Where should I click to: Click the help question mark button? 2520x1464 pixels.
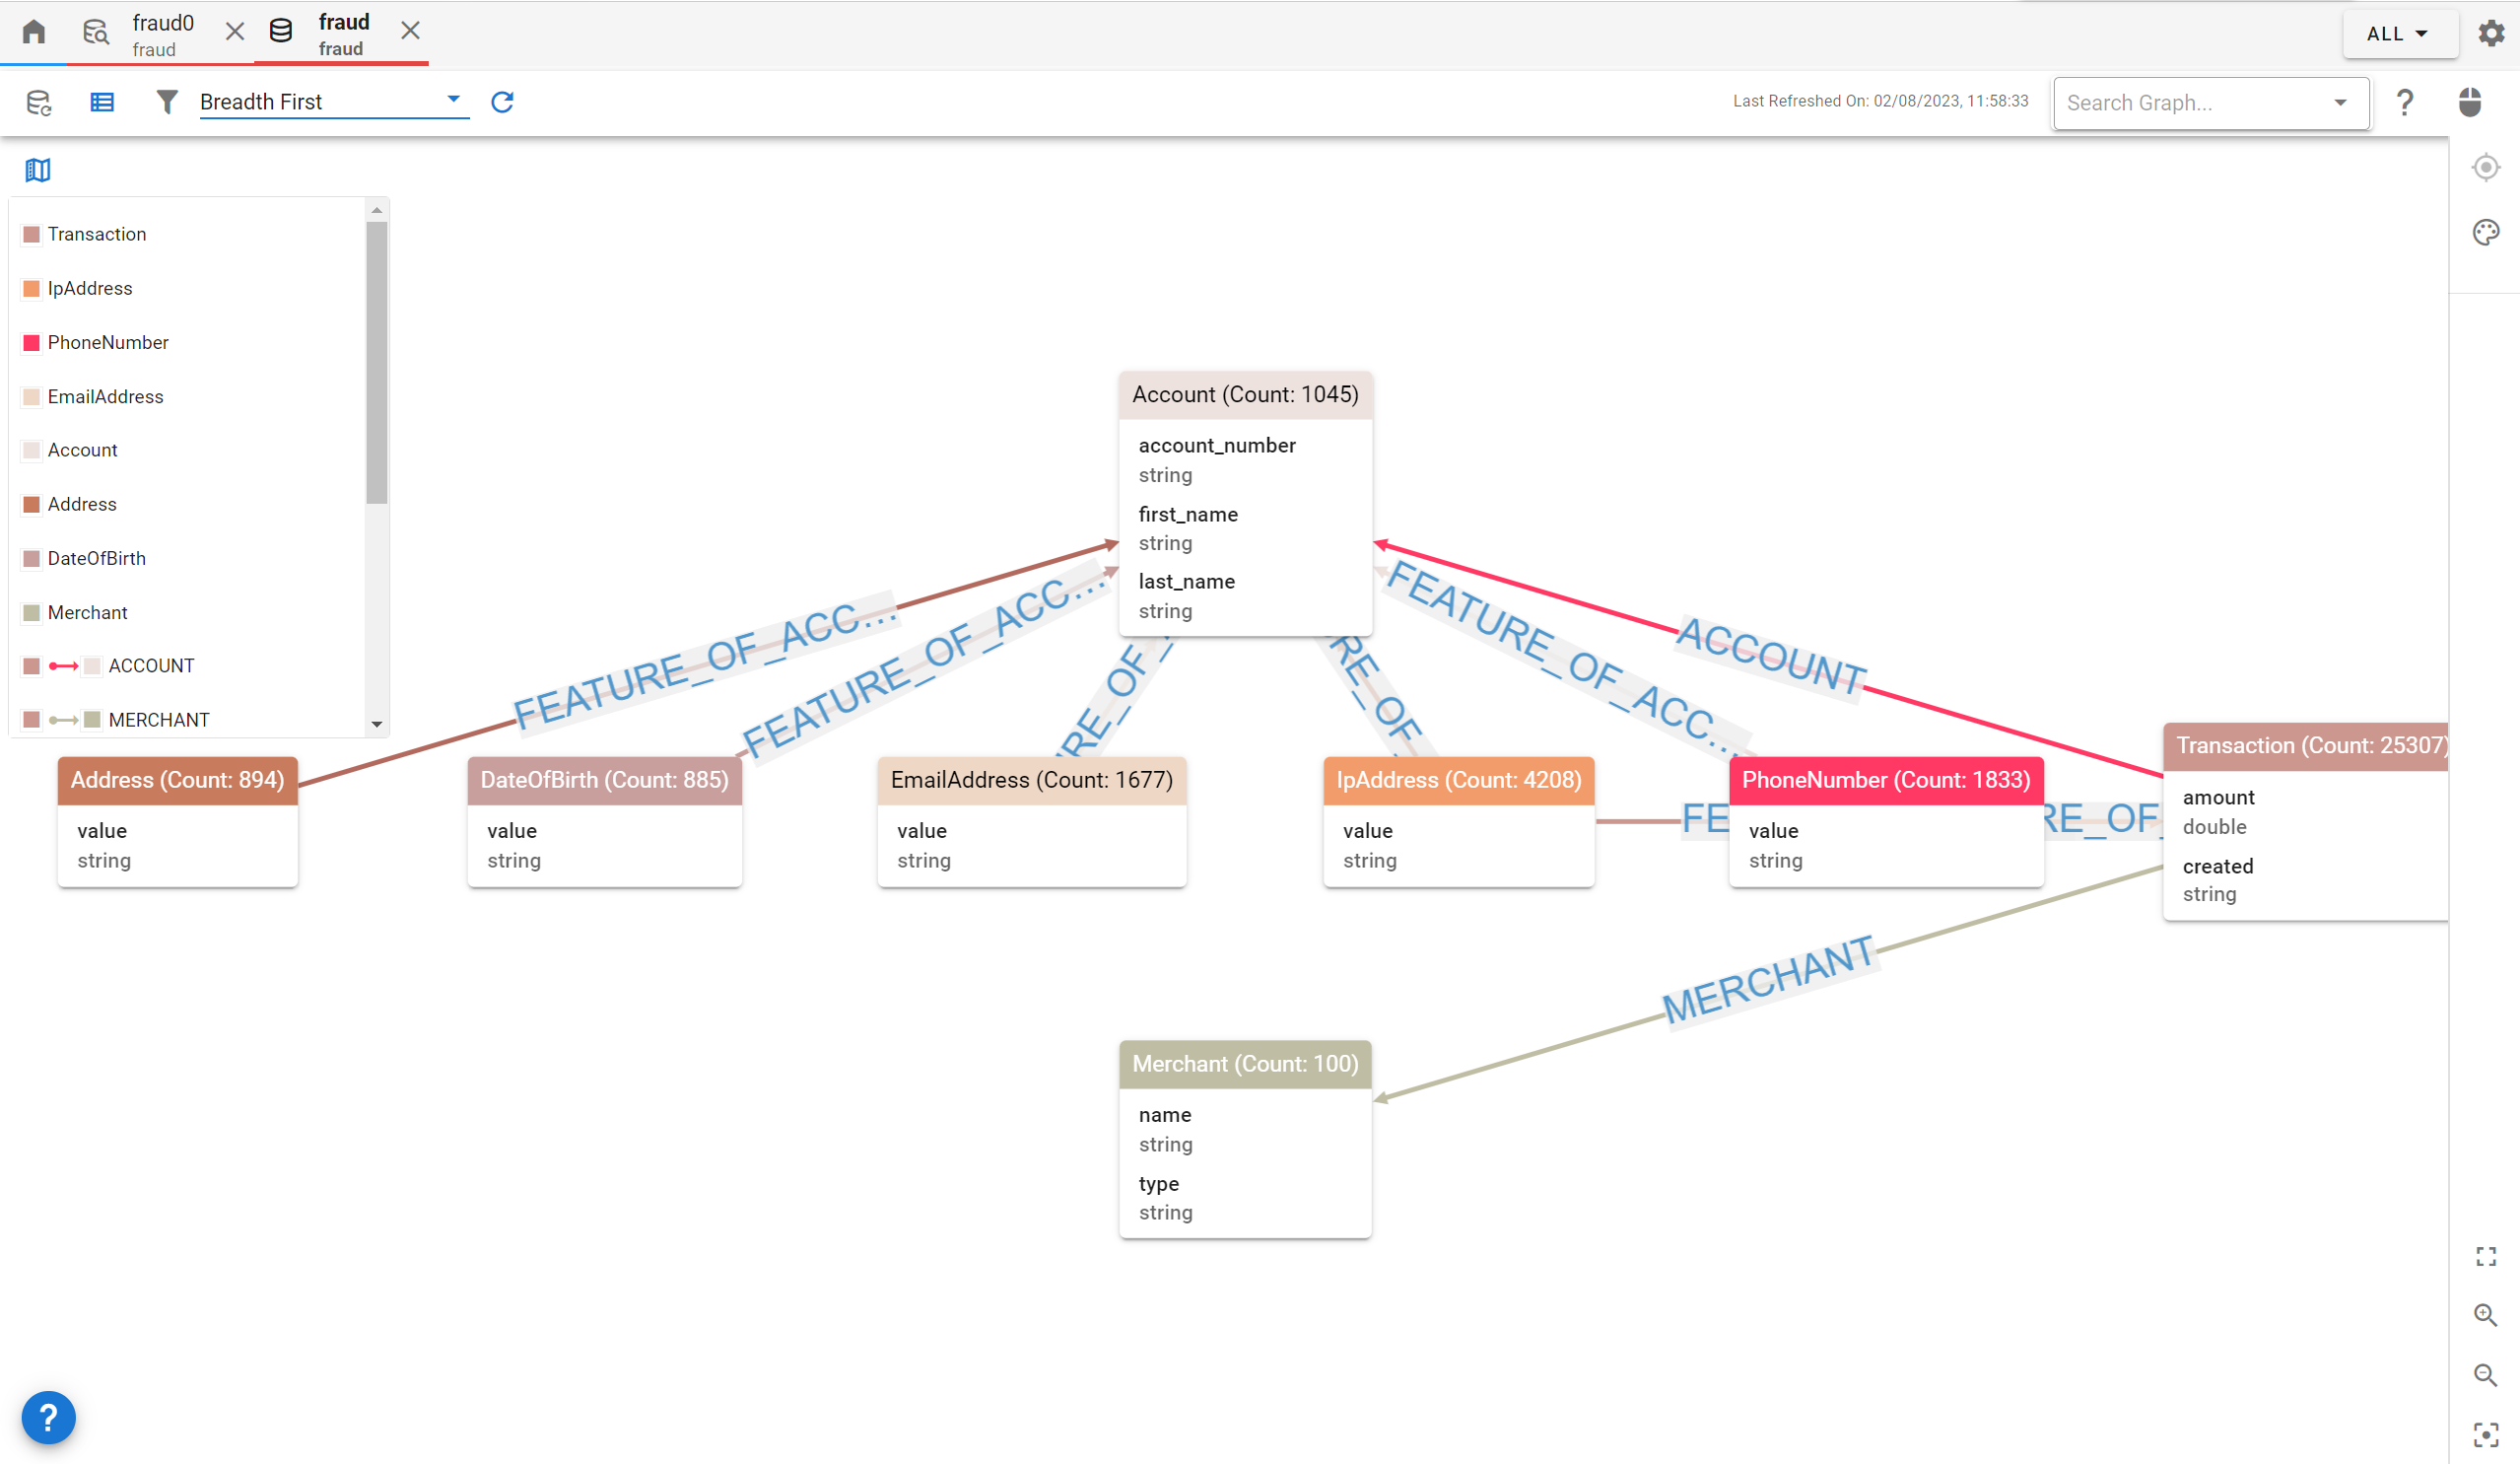pyautogui.click(x=2406, y=101)
